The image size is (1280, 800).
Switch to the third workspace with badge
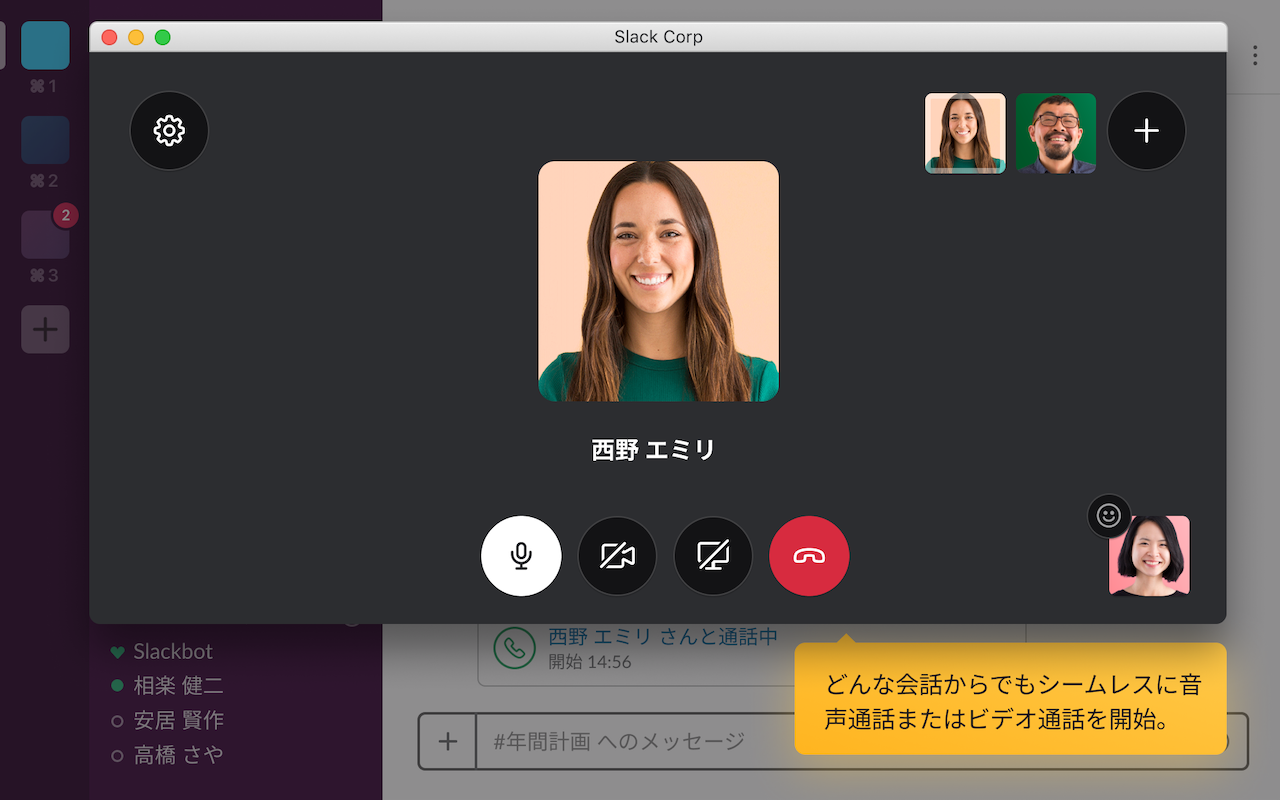click(45, 235)
